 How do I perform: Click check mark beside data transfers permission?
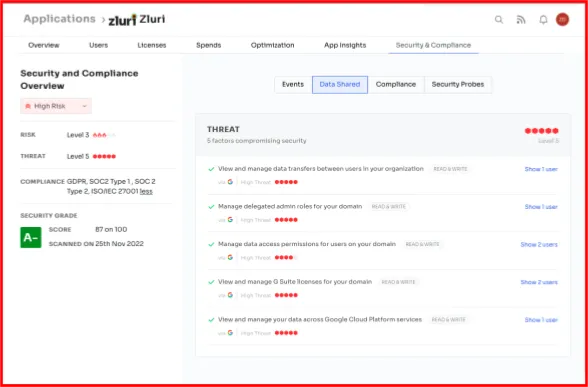click(211, 169)
